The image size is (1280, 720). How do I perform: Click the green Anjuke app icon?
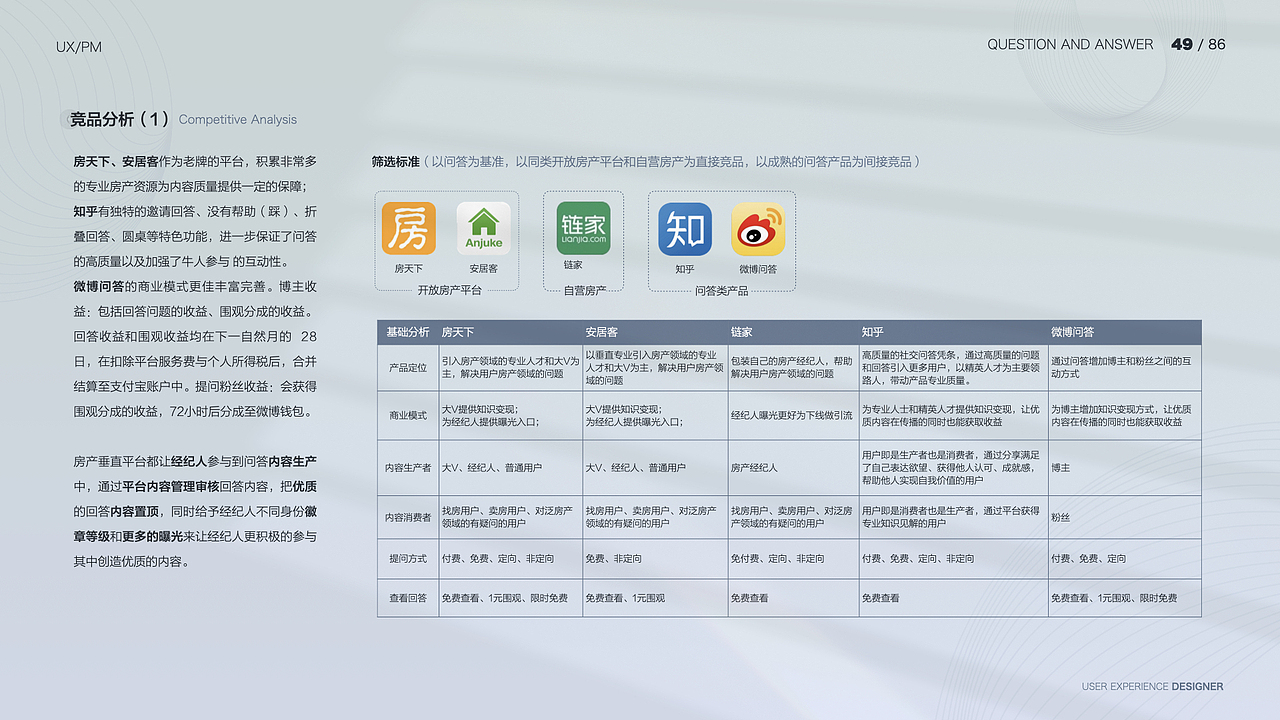(x=484, y=228)
